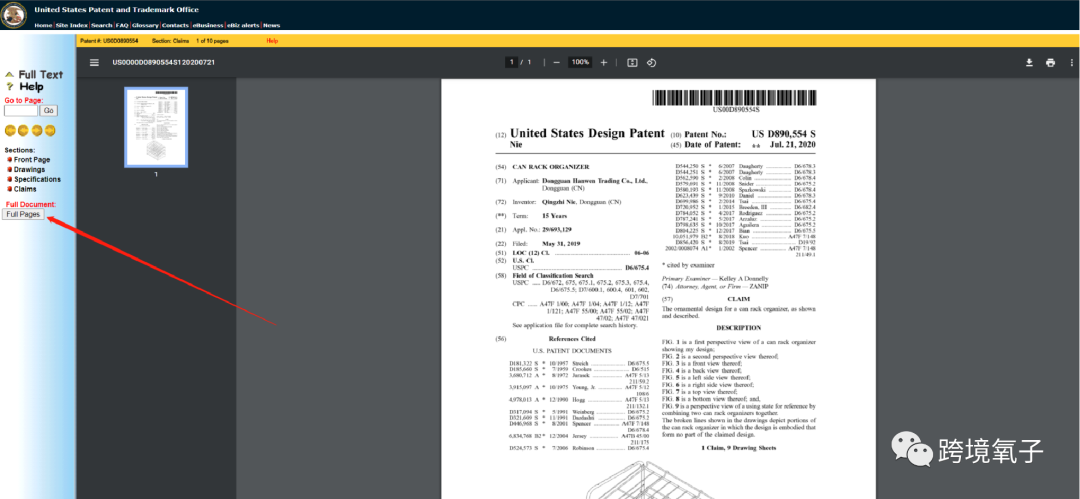Open the PDF viewer more actions menu

coord(1072,63)
